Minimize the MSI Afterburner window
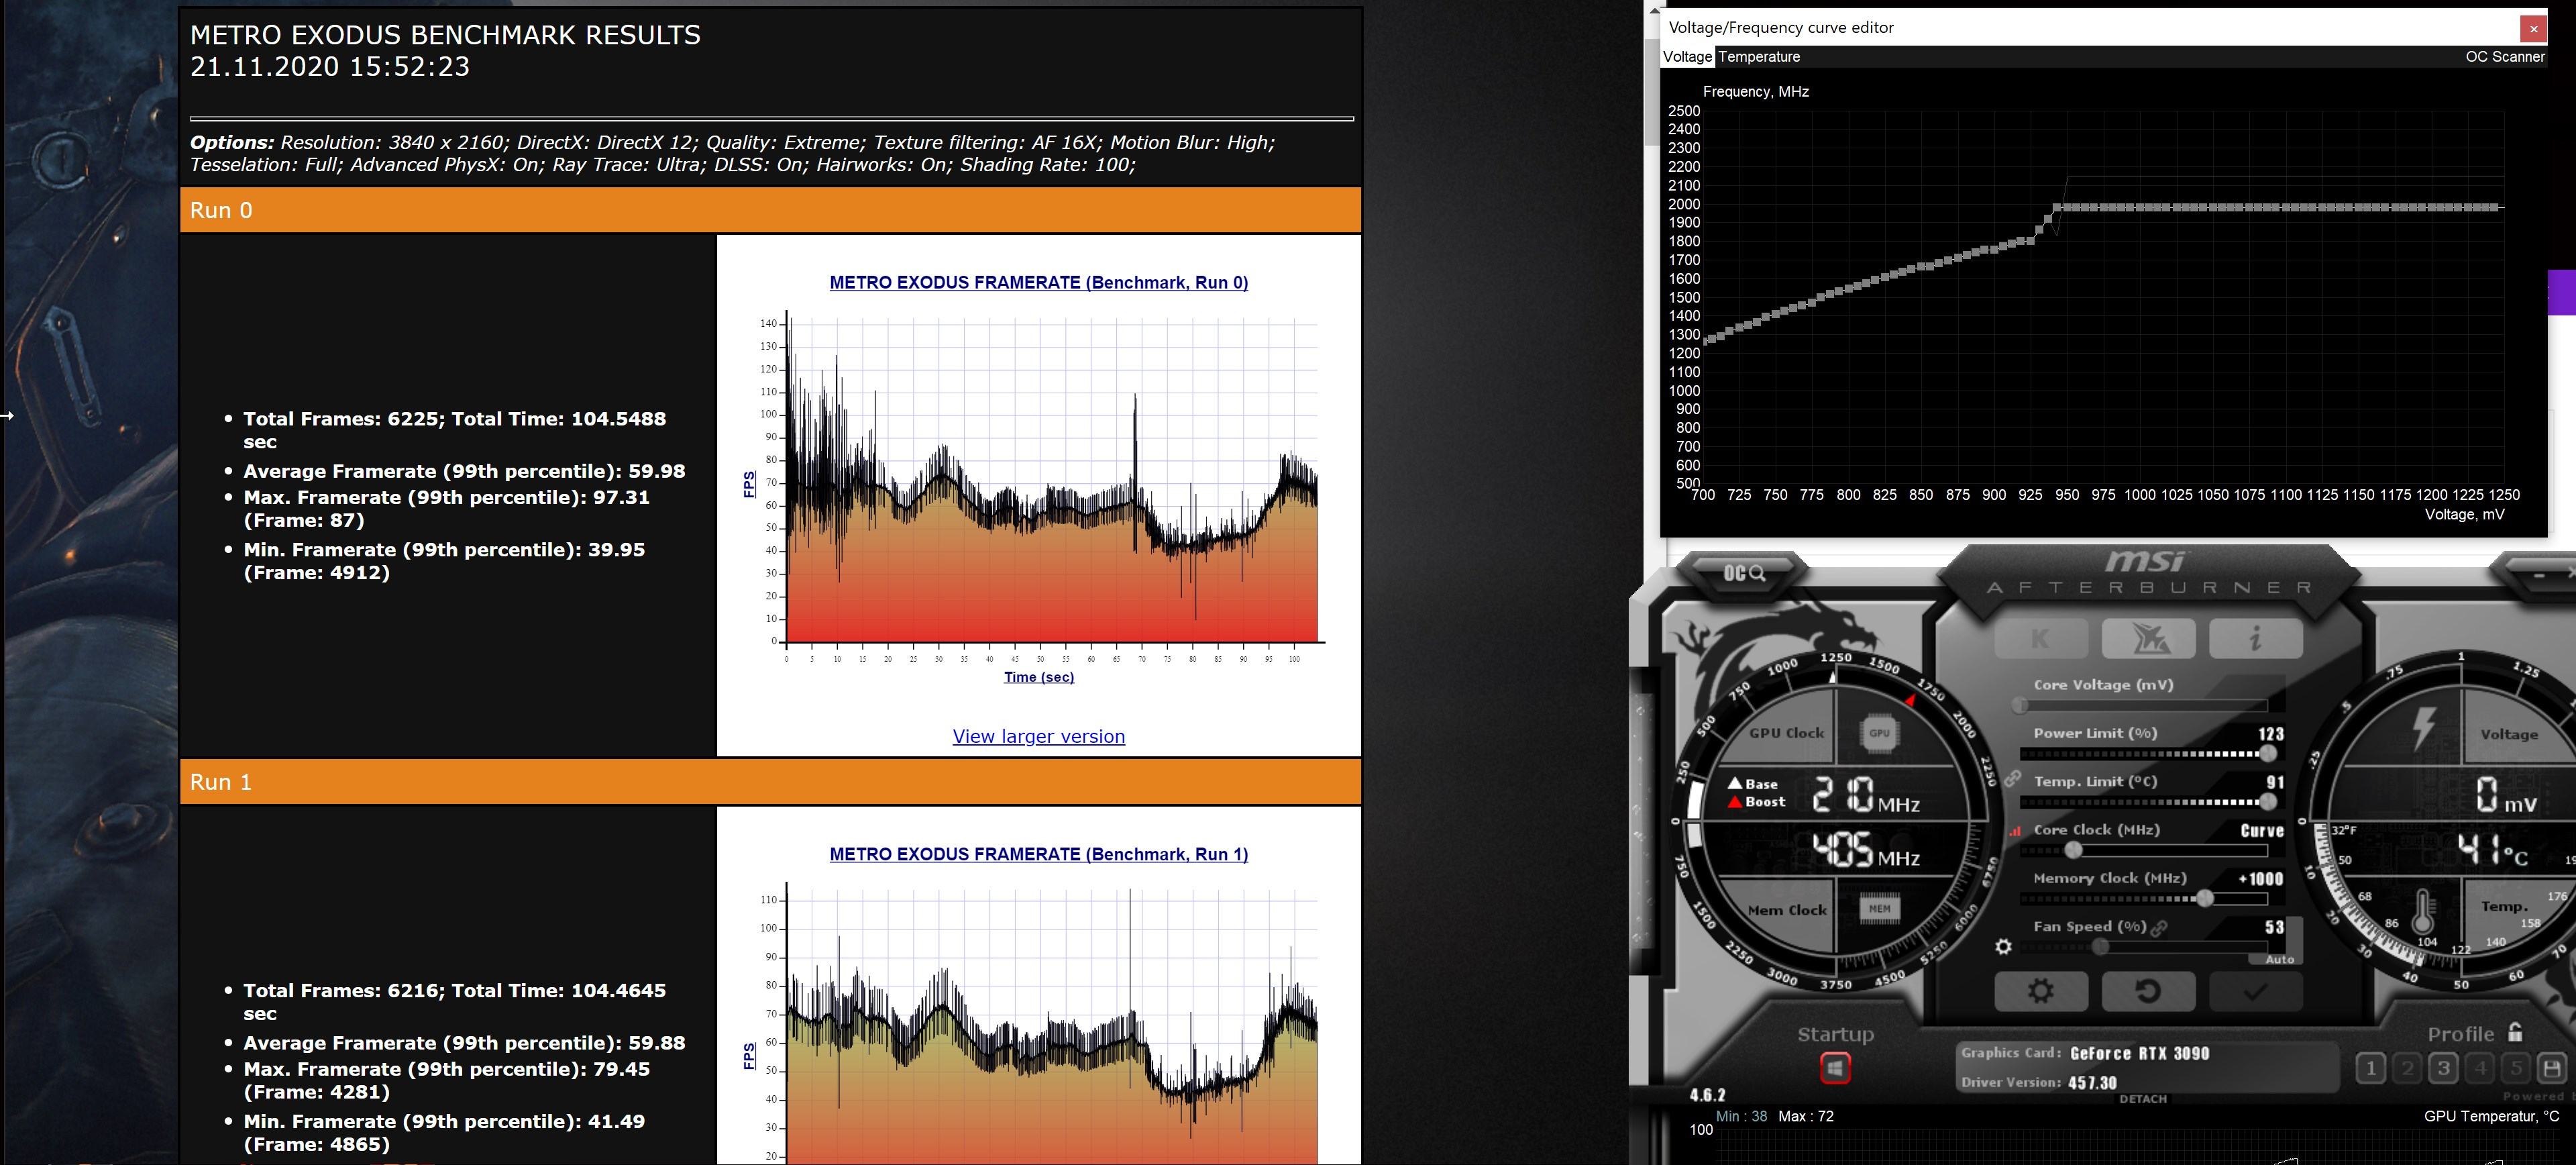This screenshot has height=1165, width=2576. click(x=2539, y=575)
